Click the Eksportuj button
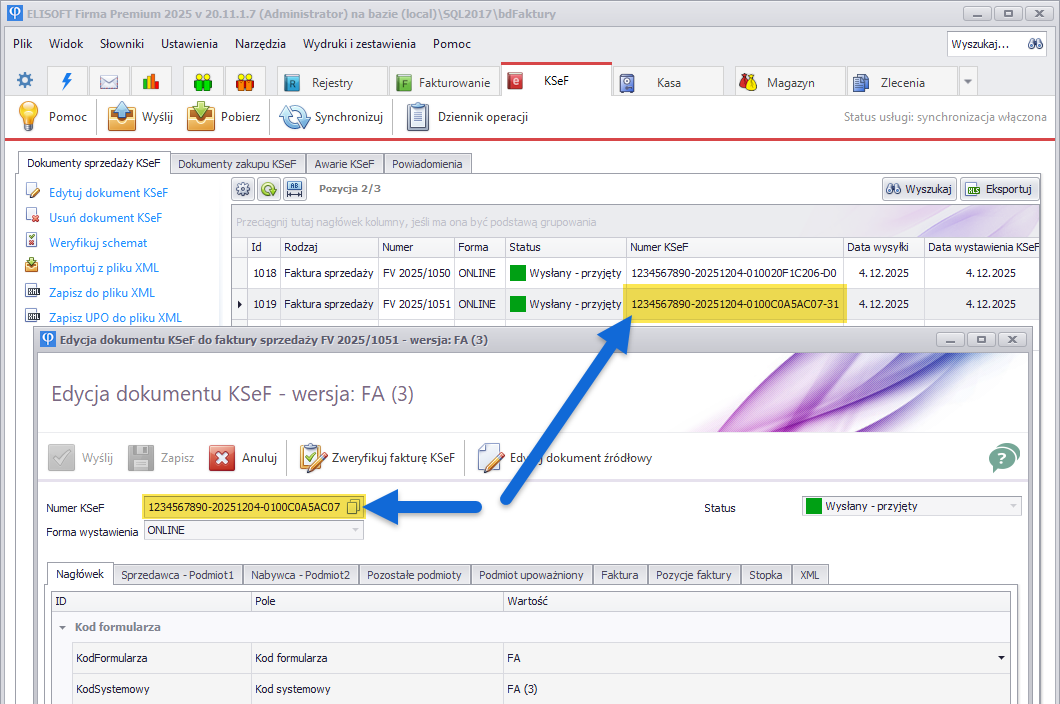 coord(999,189)
